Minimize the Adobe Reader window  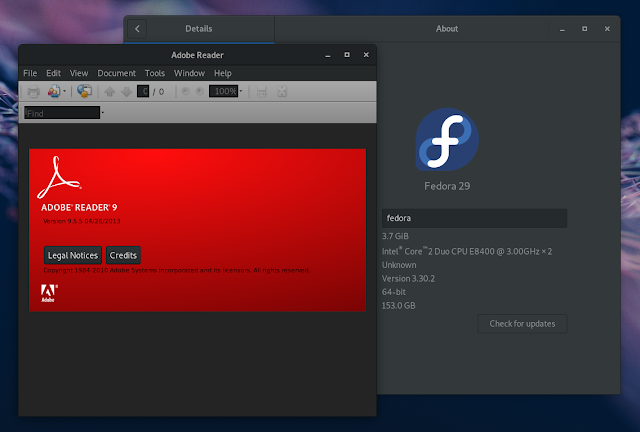pyautogui.click(x=328, y=55)
